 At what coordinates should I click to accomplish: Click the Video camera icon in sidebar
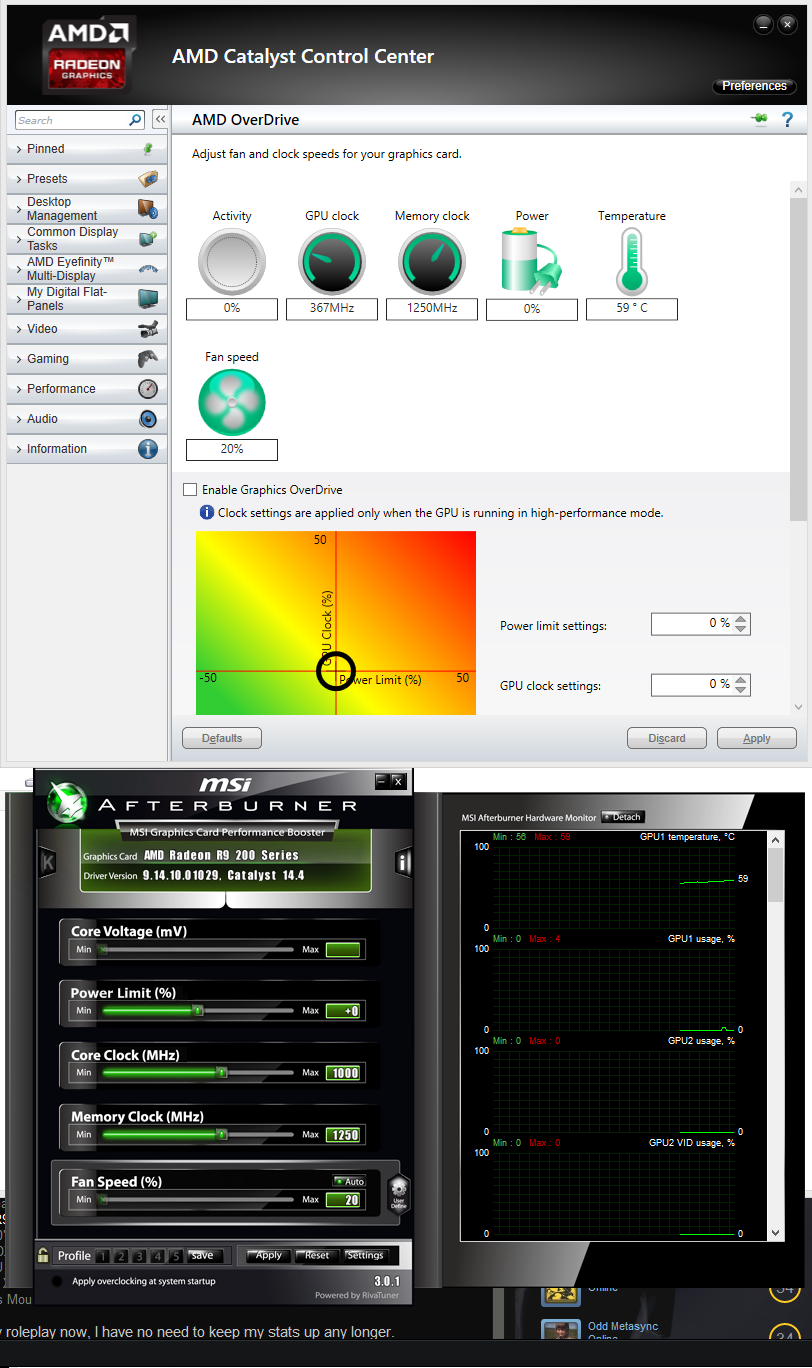tap(147, 328)
